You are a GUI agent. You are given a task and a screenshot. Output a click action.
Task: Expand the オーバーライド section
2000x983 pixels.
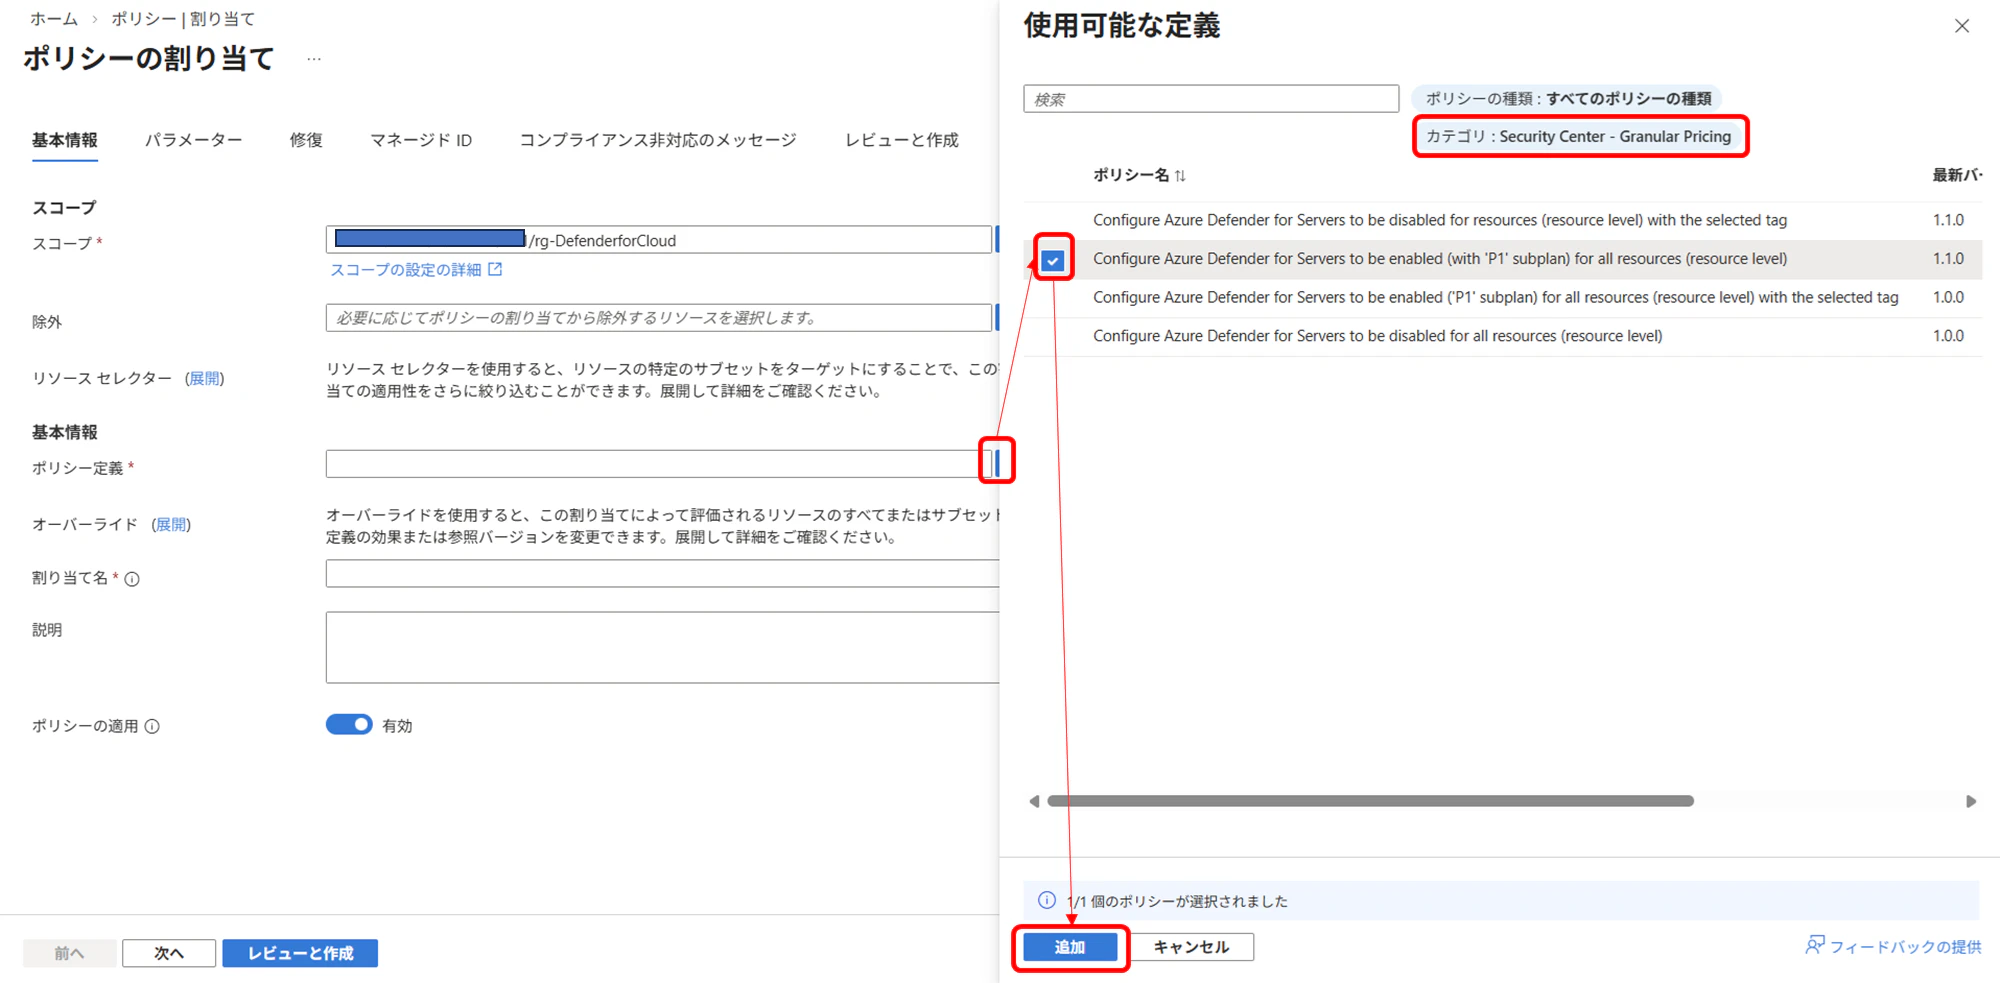[171, 524]
